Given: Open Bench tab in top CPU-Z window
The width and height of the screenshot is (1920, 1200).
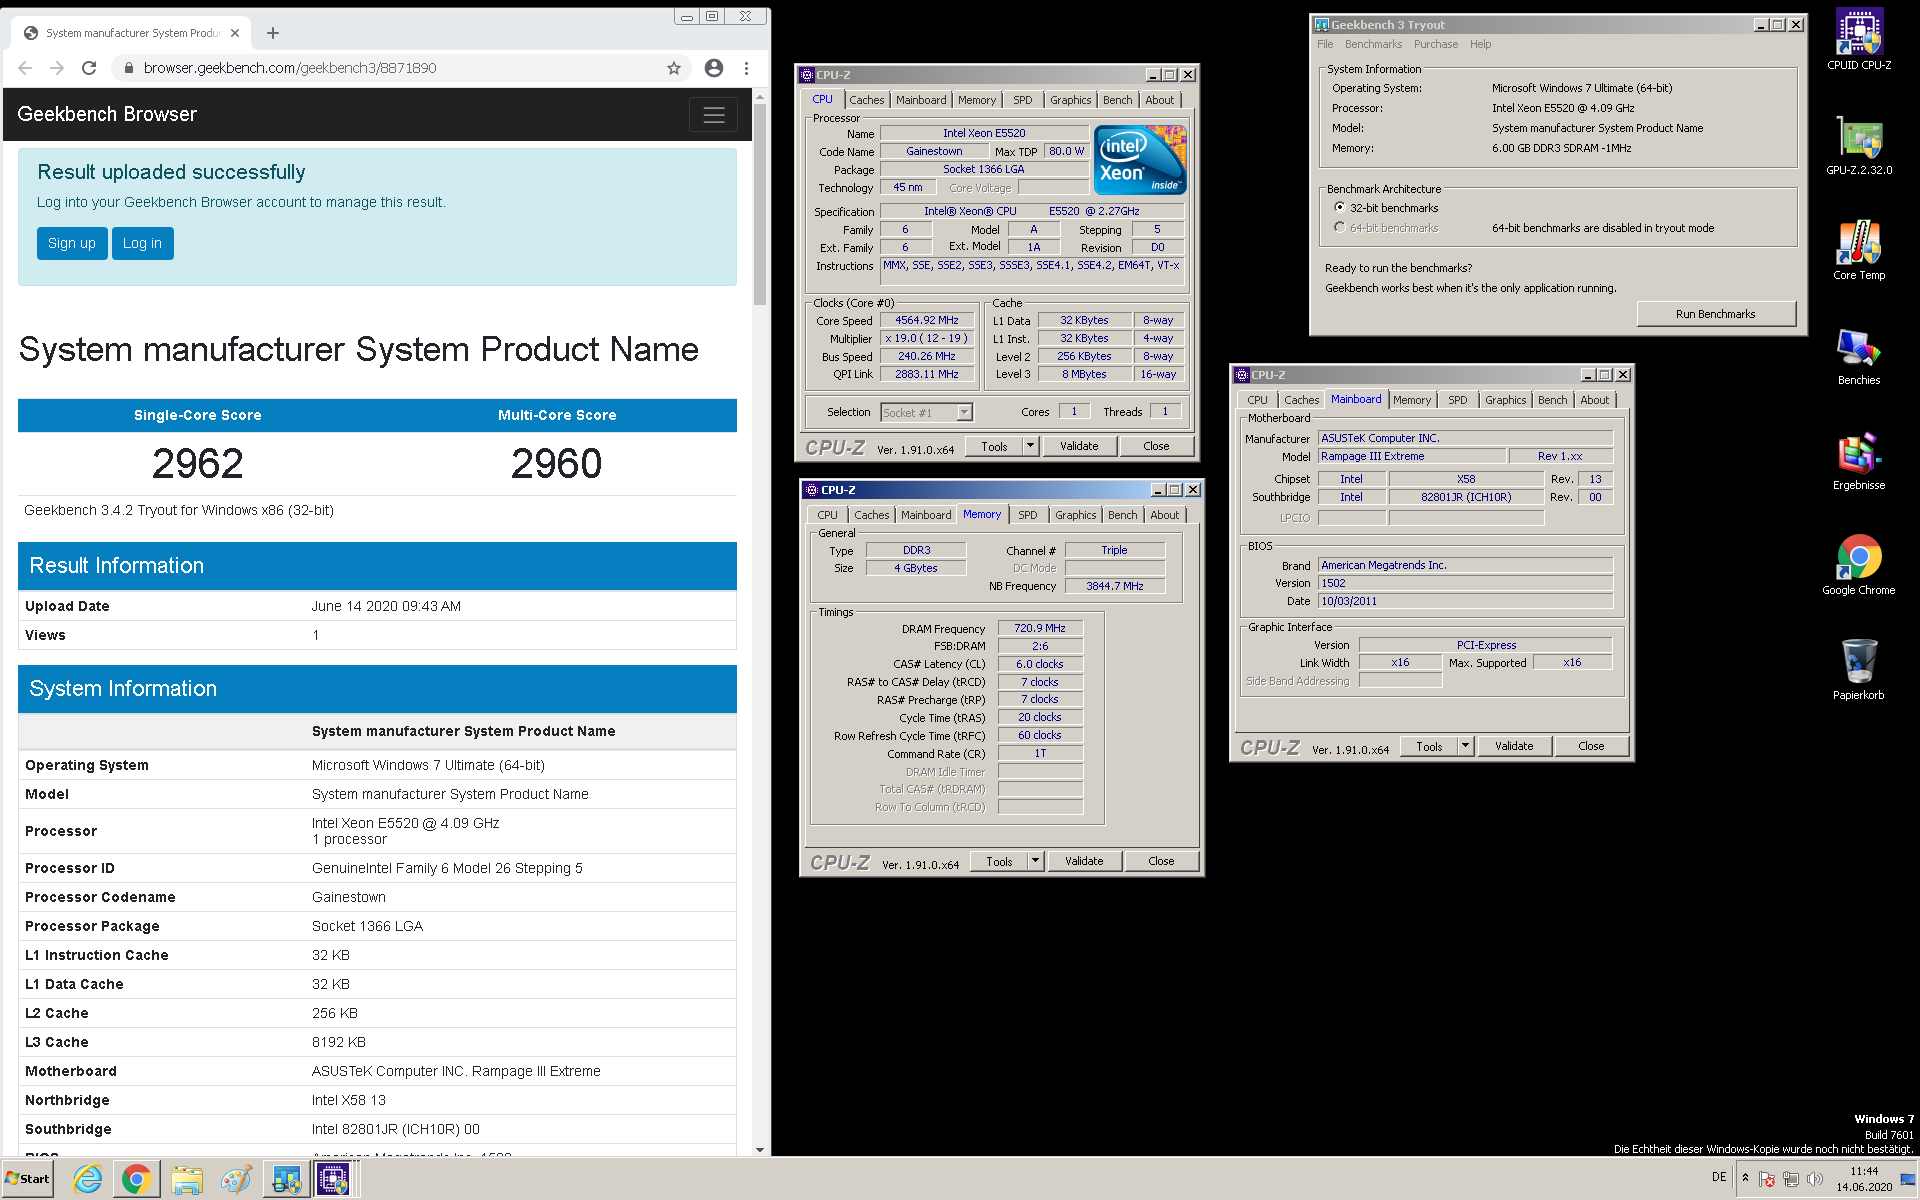Looking at the screenshot, I should pos(1118,100).
